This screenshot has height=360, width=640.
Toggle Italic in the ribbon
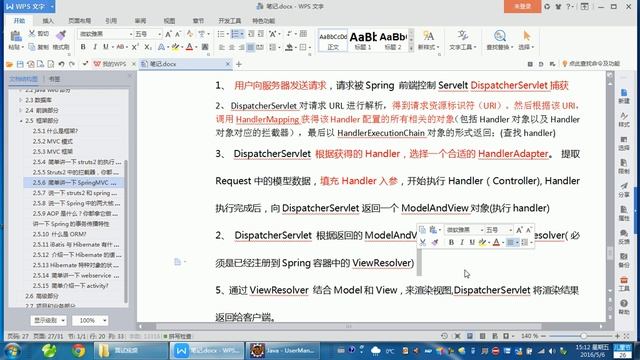point(95,47)
